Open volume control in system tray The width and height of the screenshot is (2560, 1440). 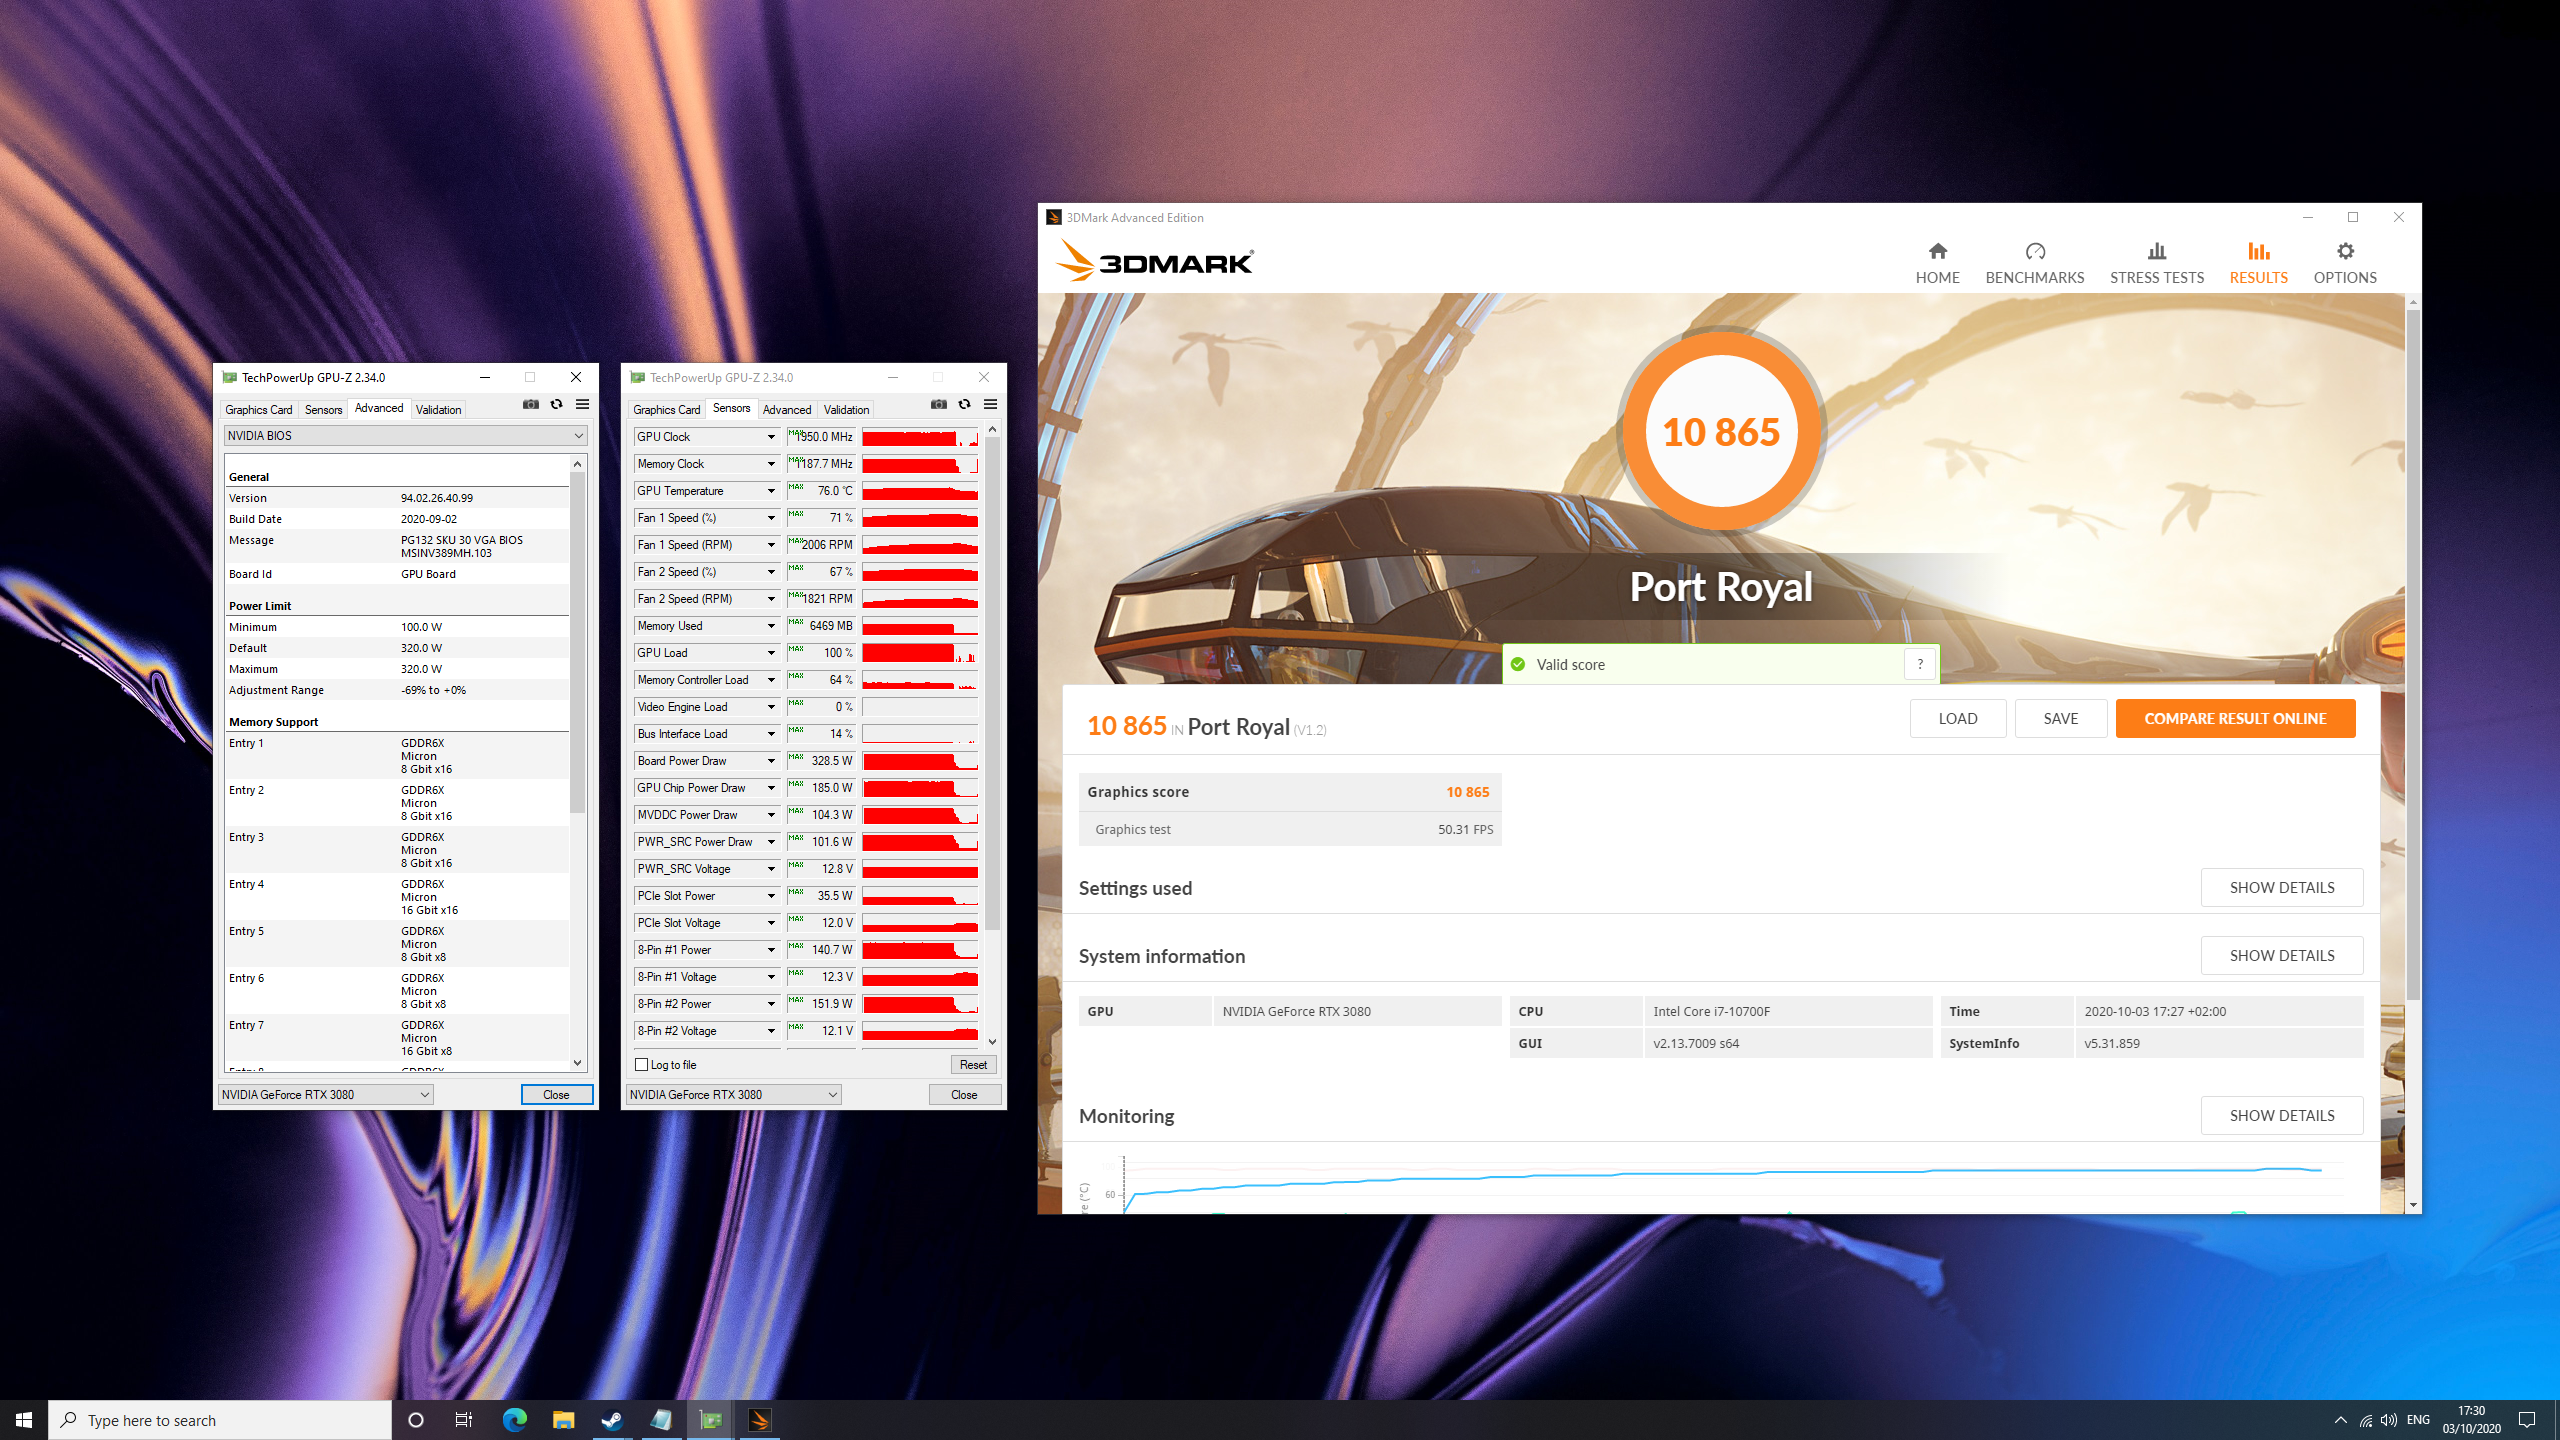pos(2389,1420)
